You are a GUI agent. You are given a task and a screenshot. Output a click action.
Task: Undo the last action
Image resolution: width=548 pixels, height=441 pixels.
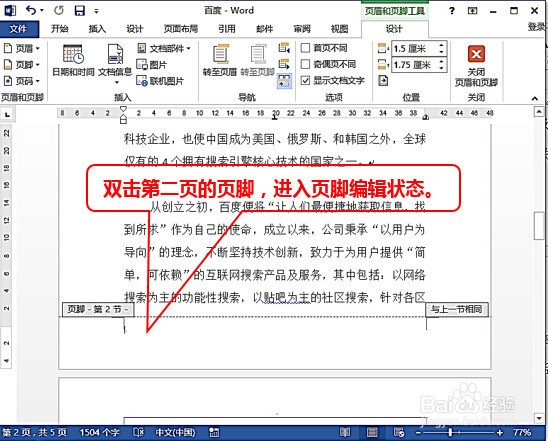(31, 10)
